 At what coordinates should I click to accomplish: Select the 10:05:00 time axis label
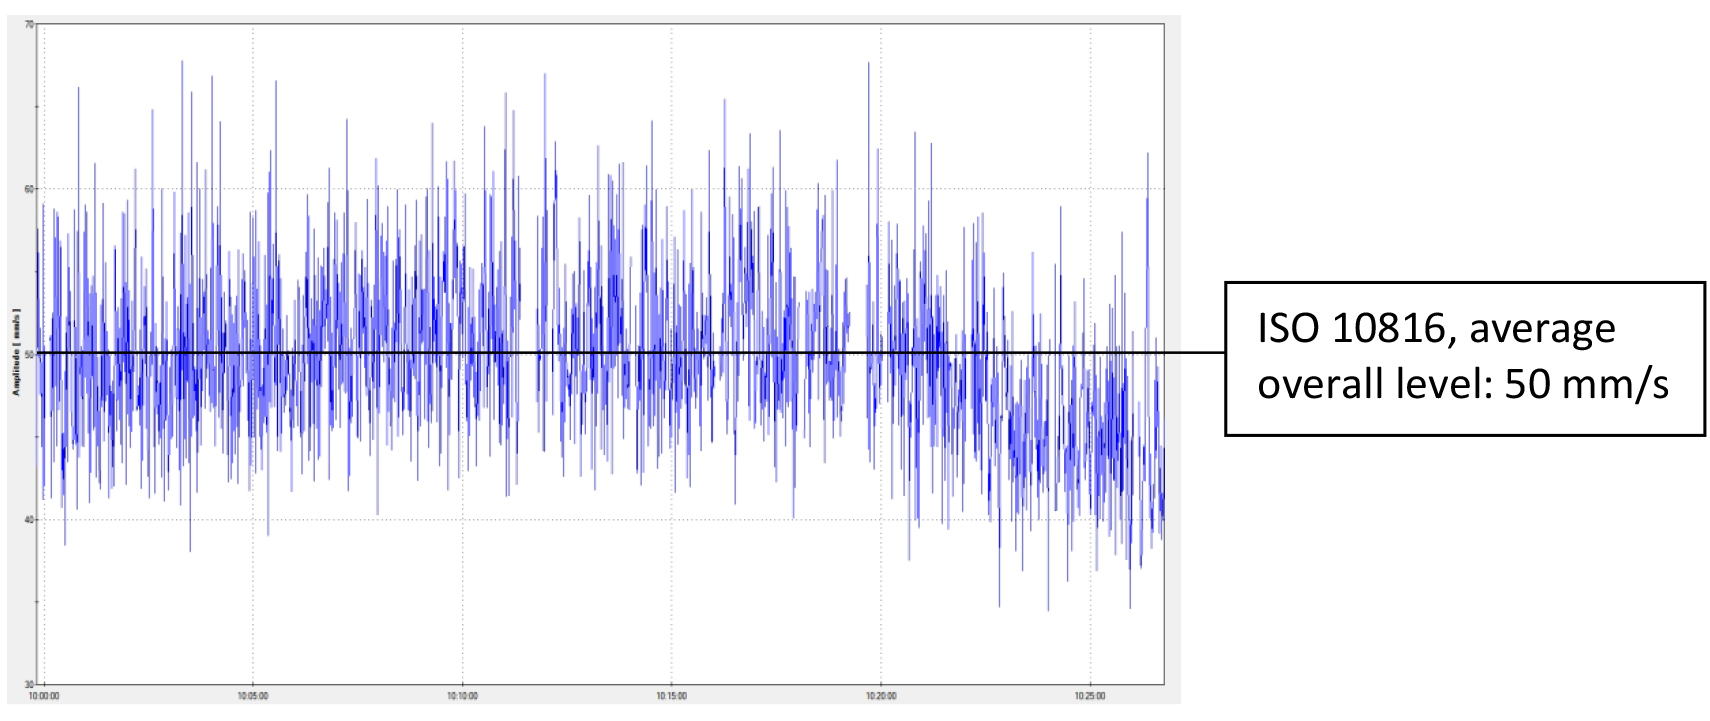pyautogui.click(x=253, y=696)
